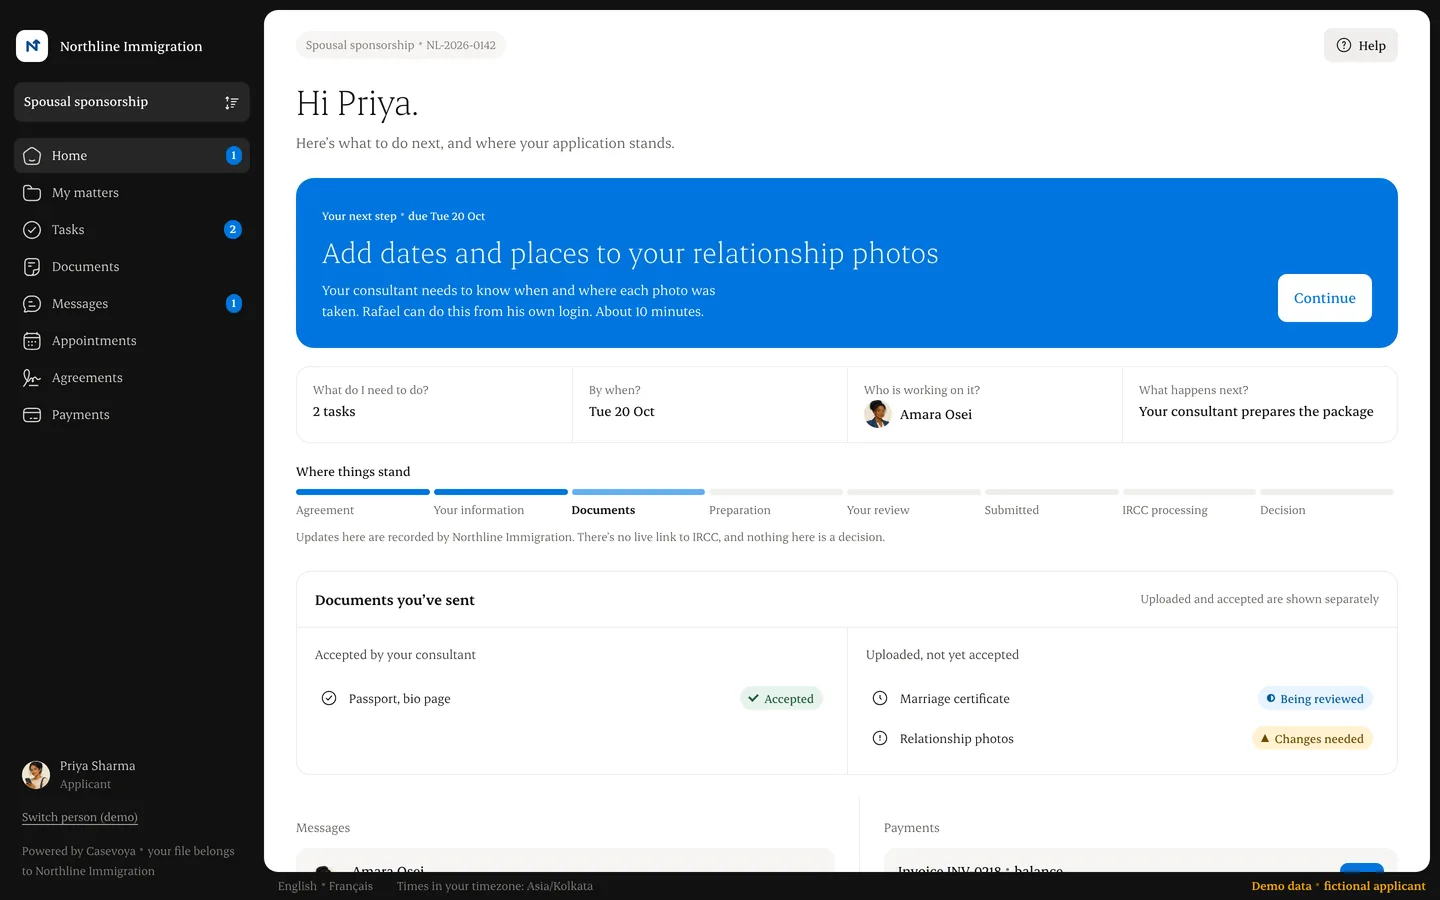Click the Tasks badge showing 2

pyautogui.click(x=233, y=230)
